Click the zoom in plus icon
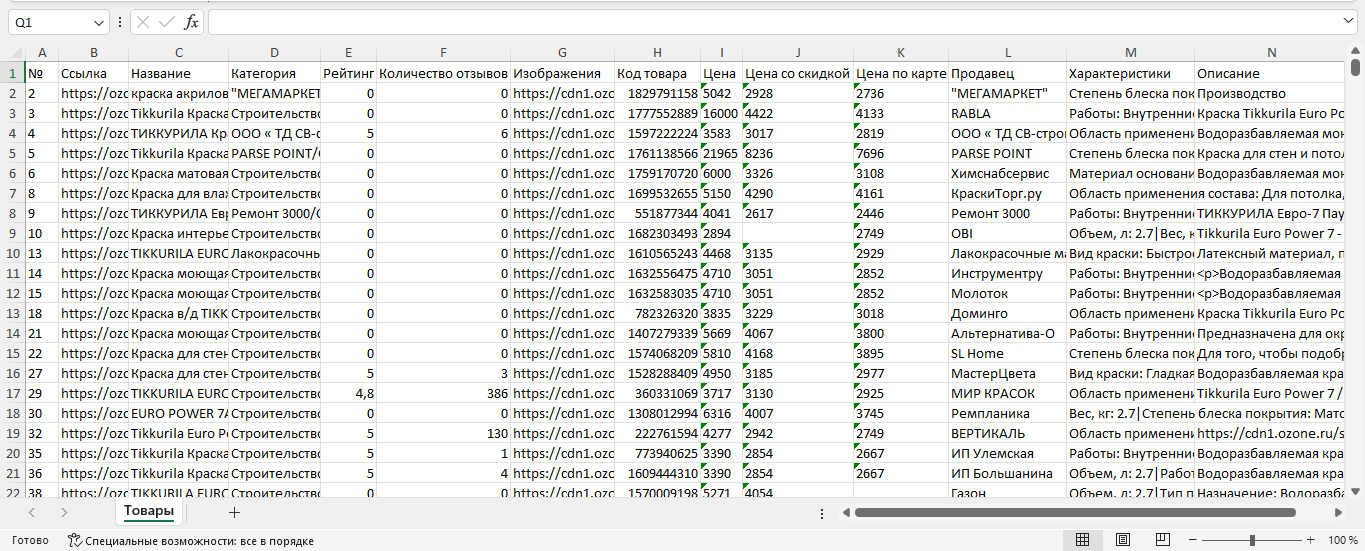The image size is (1365, 551). (x=1311, y=540)
